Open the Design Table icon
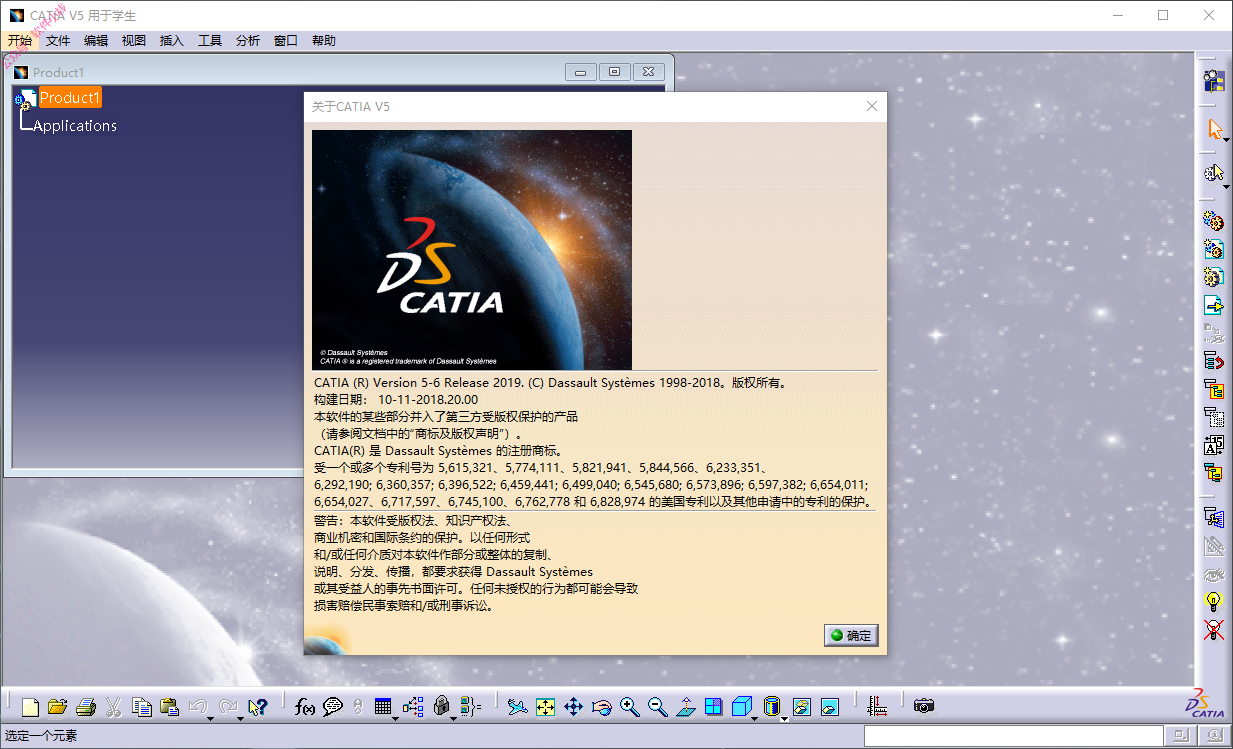1233x749 pixels. (382, 707)
